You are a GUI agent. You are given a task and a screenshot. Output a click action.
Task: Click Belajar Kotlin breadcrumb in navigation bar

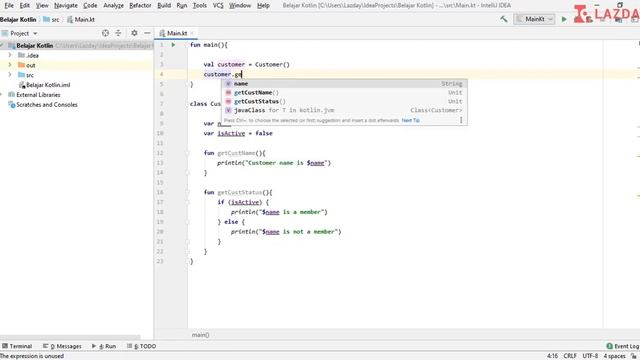[x=18, y=19]
